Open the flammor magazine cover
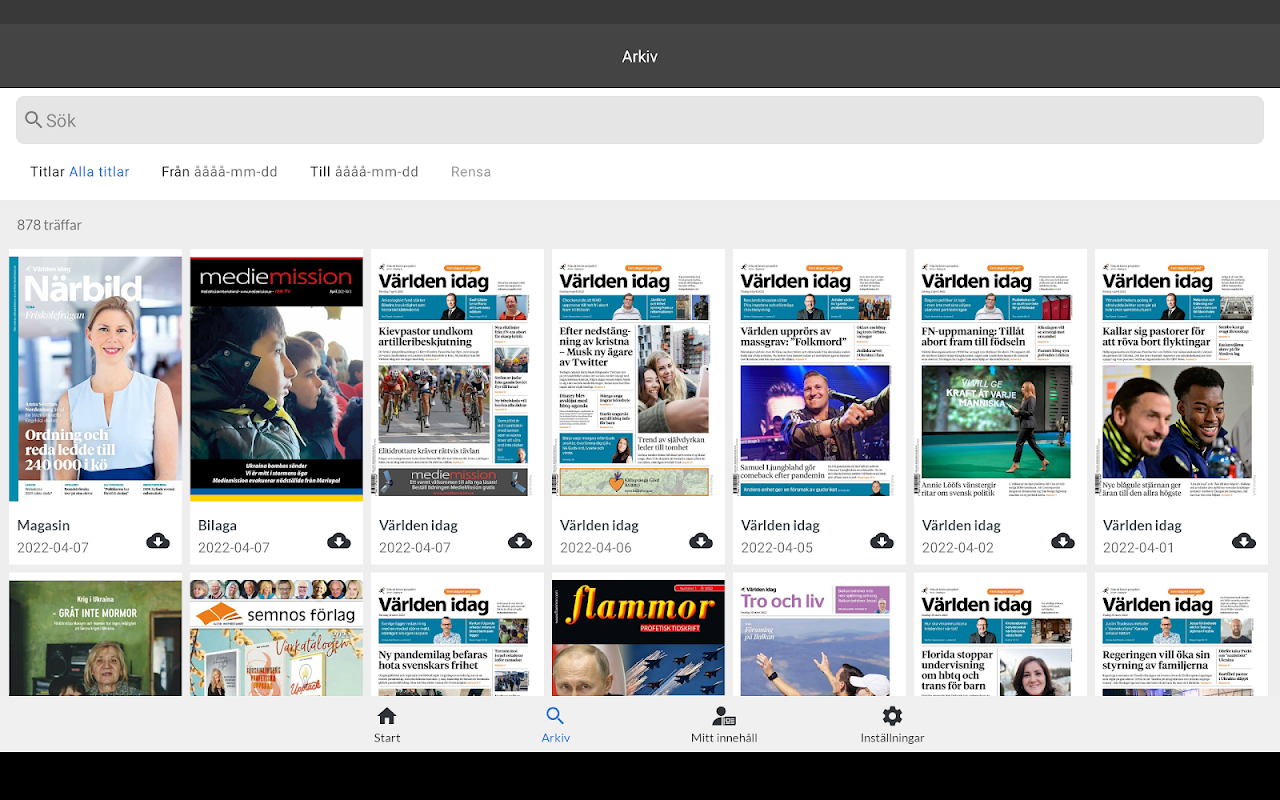The height and width of the screenshot is (800, 1280). coord(639,638)
